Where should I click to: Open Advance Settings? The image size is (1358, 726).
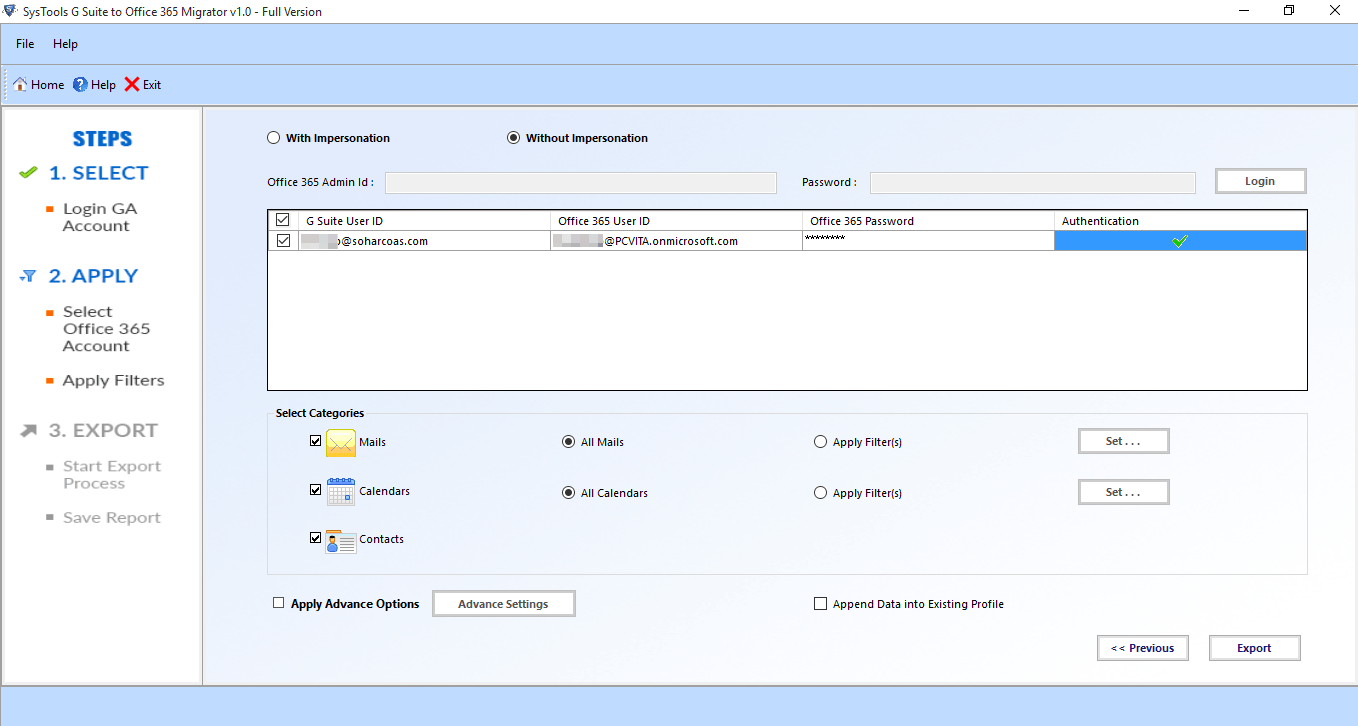coord(503,604)
